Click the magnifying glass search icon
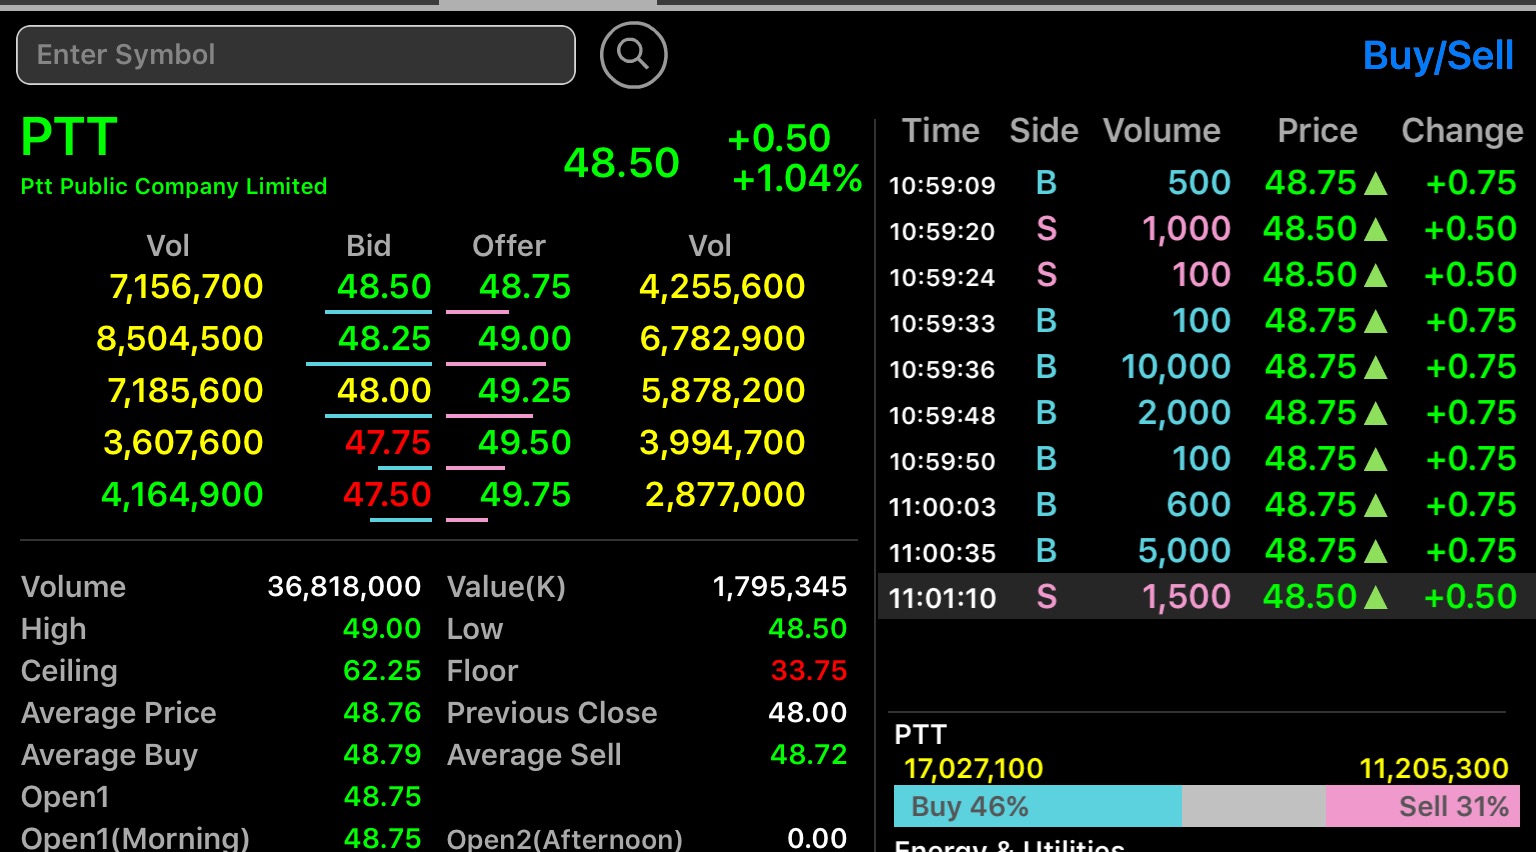This screenshot has height=852, width=1536. 633,55
